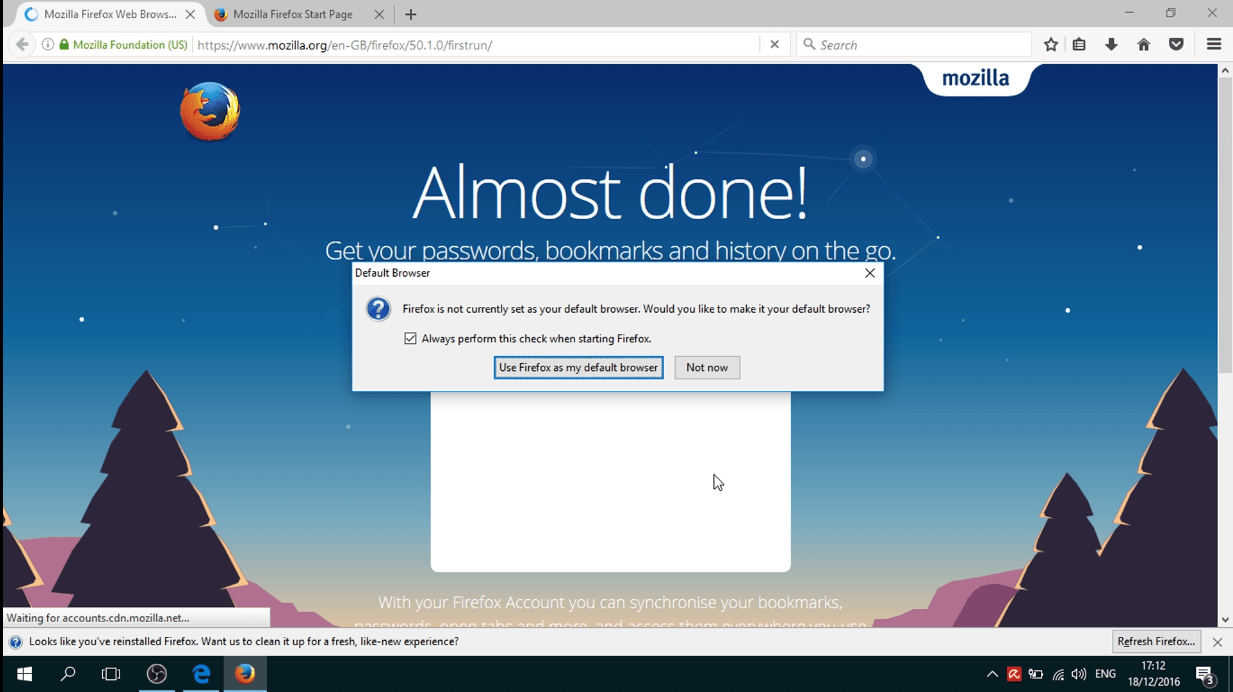1233x692 pixels.
Task: Choose Not now in Default Browser dialog
Action: (707, 368)
